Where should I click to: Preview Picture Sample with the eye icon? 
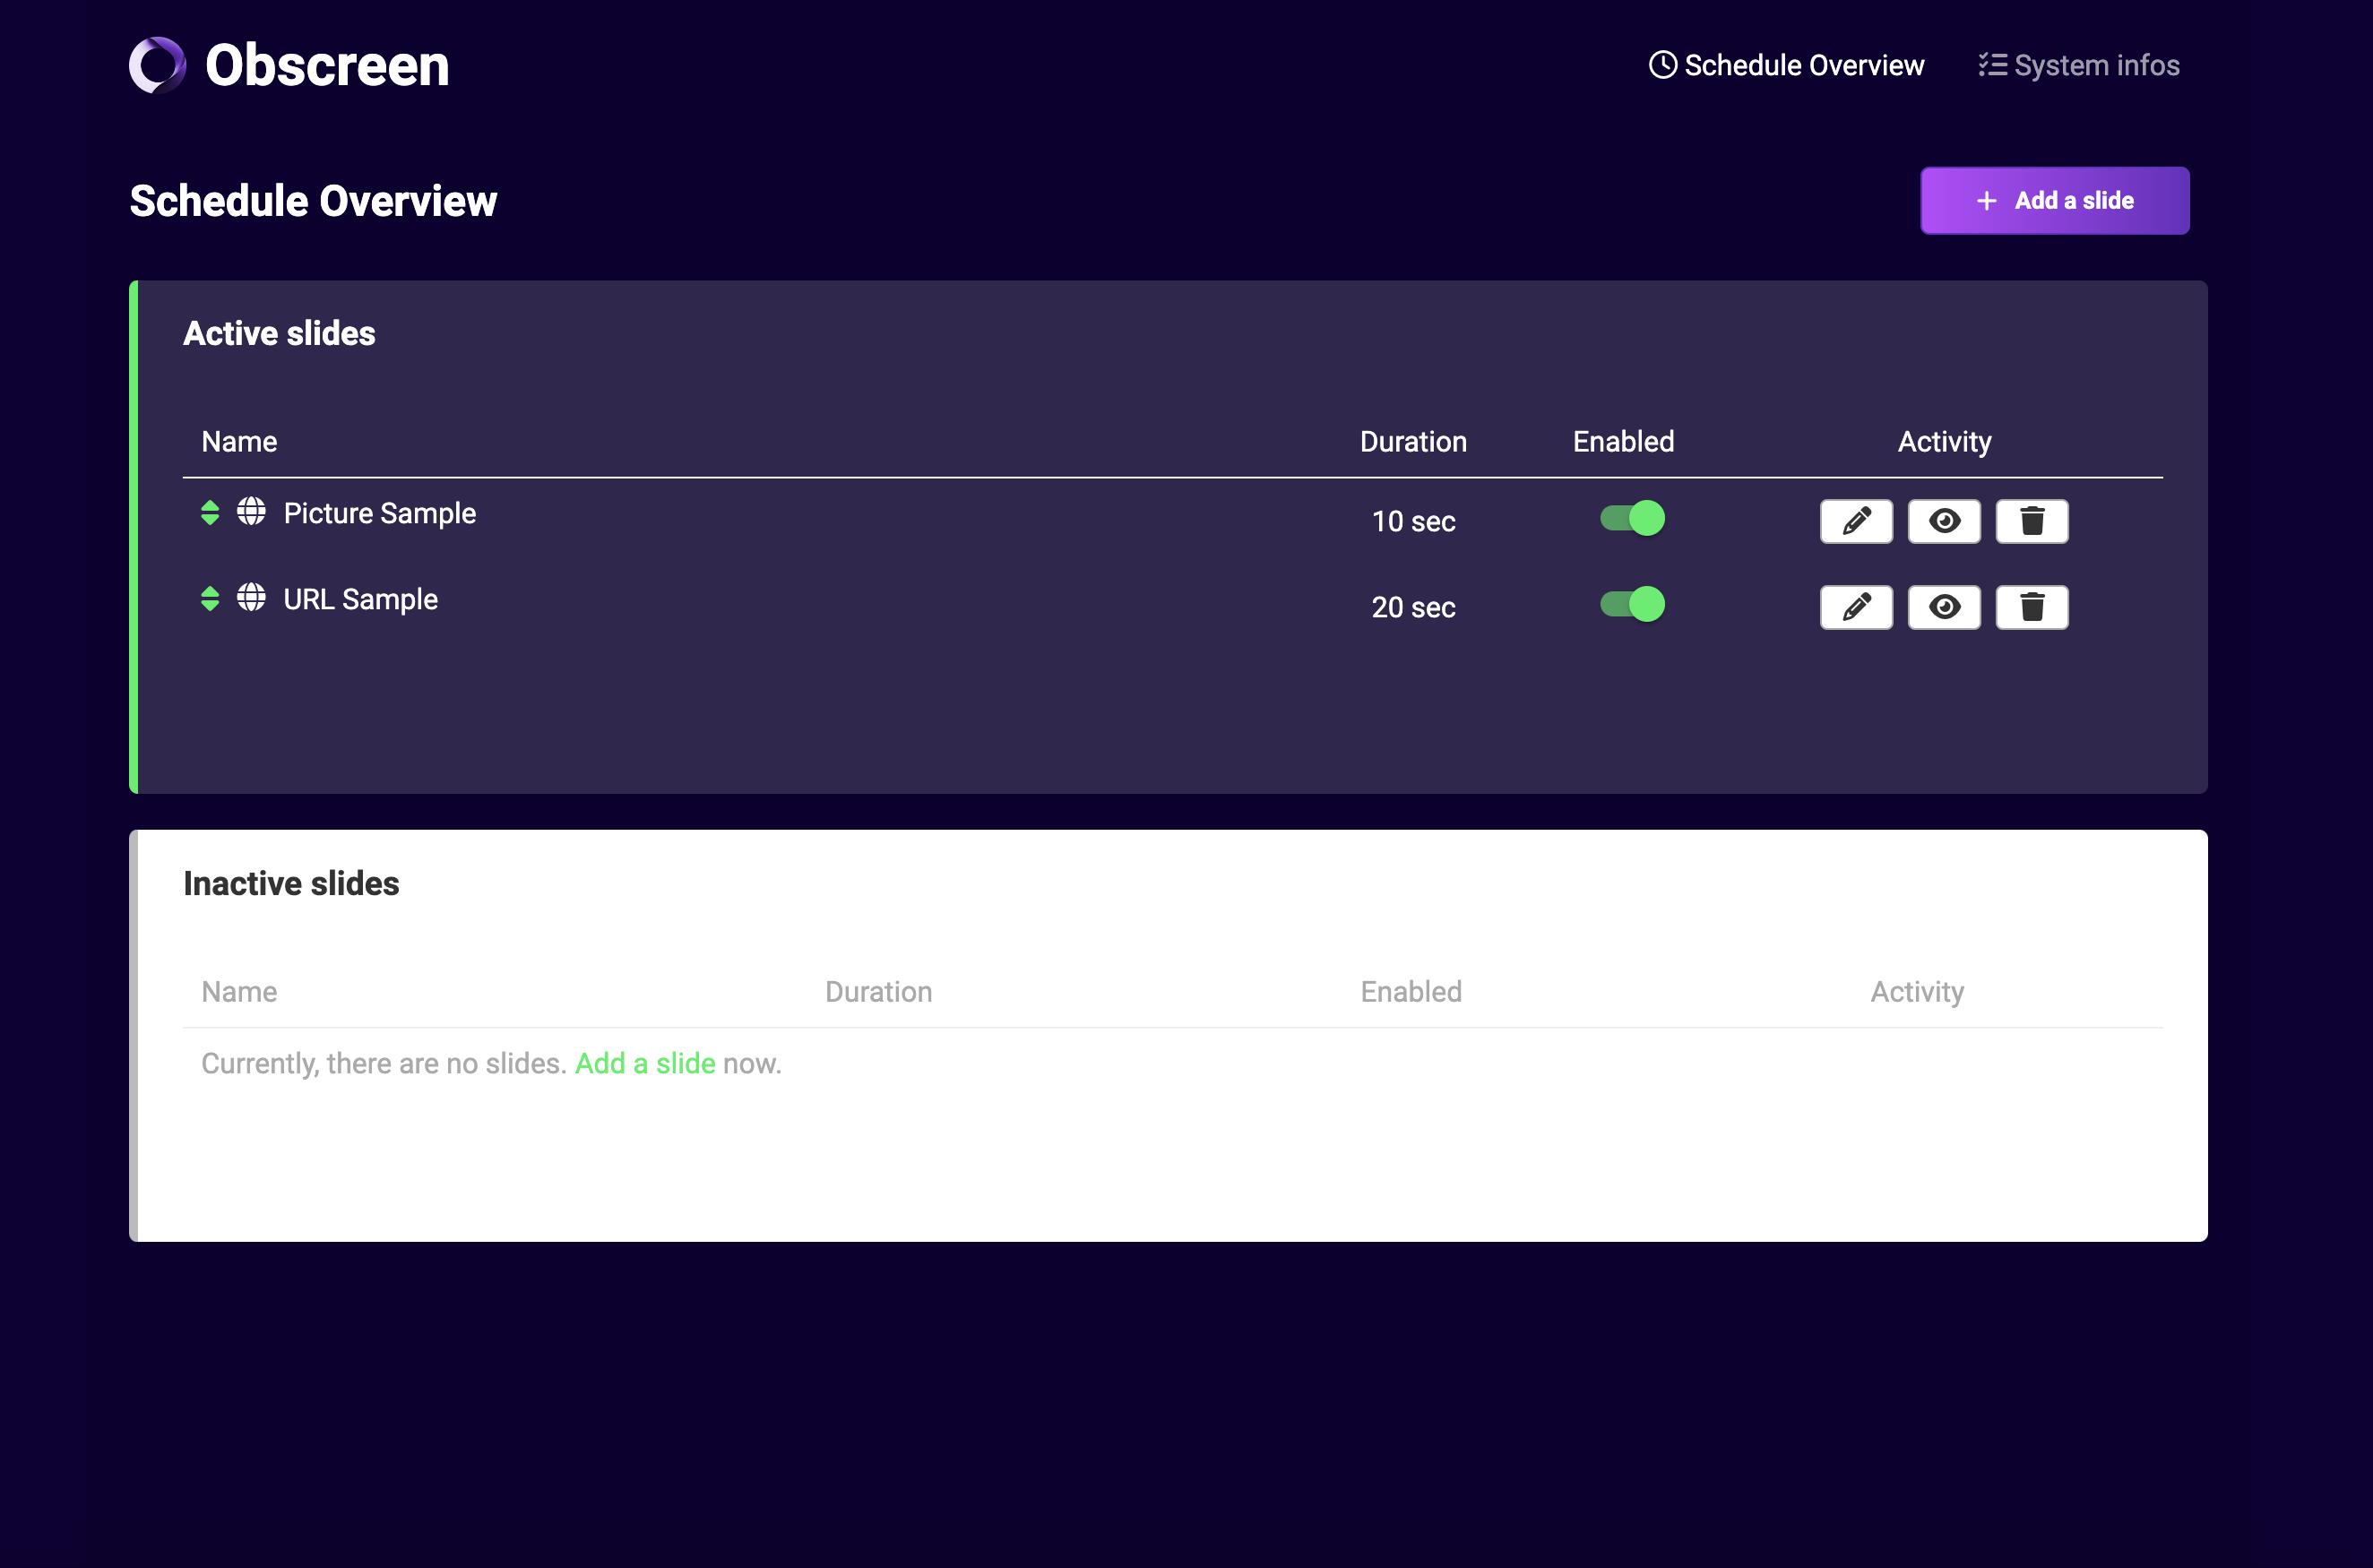coord(1943,521)
